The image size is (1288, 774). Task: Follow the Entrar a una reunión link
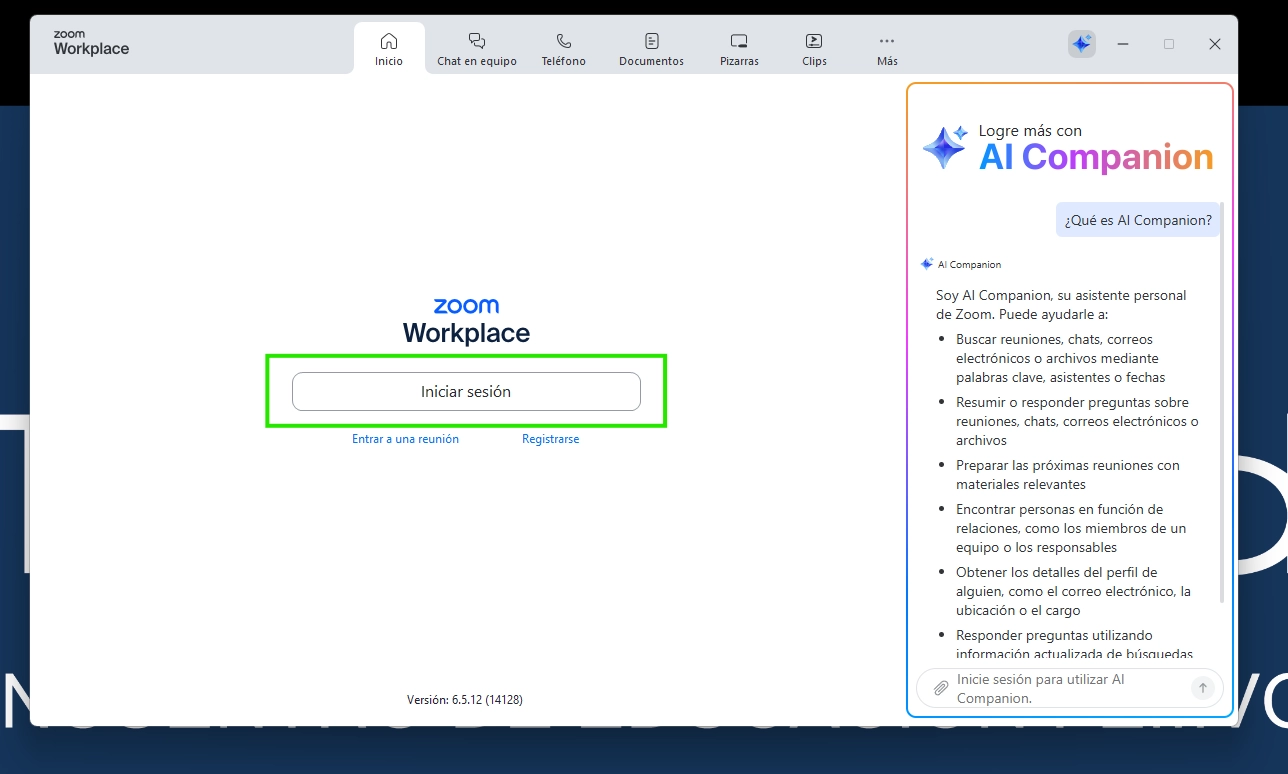coord(405,439)
